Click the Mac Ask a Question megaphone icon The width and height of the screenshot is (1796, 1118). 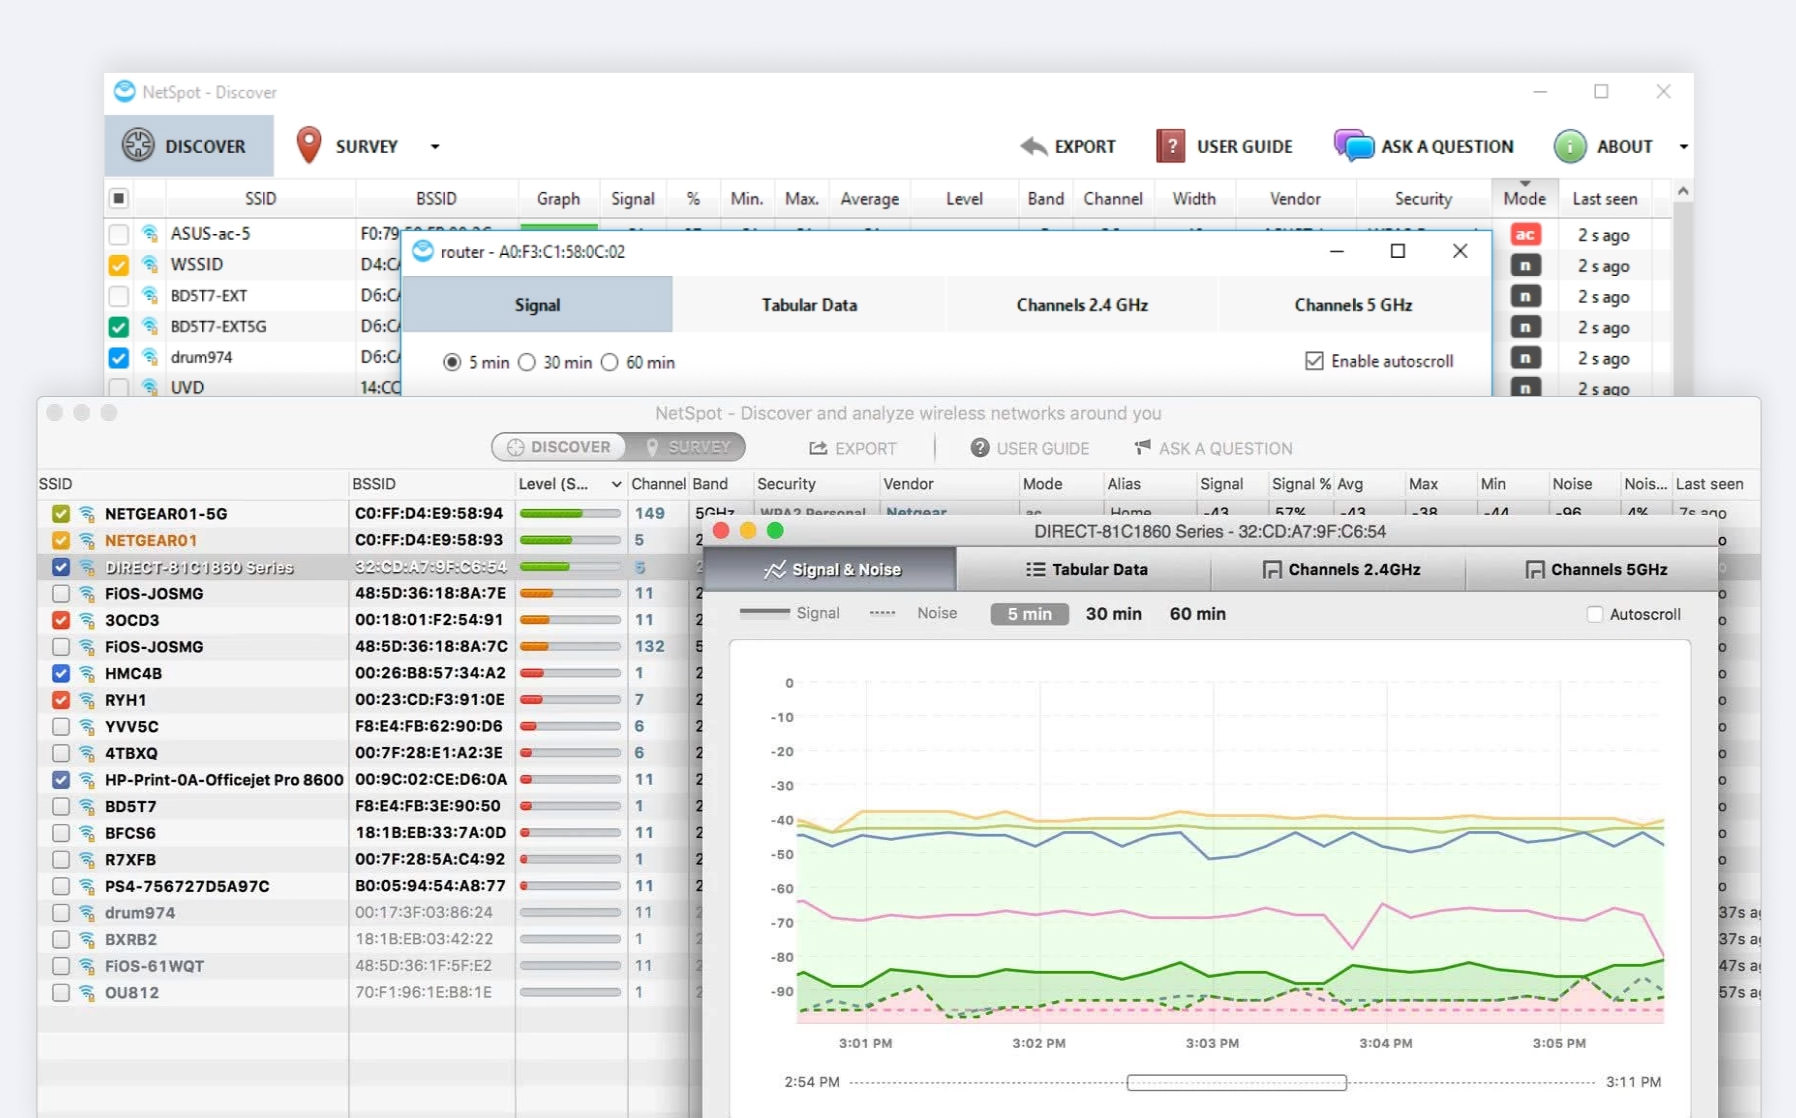(1142, 447)
